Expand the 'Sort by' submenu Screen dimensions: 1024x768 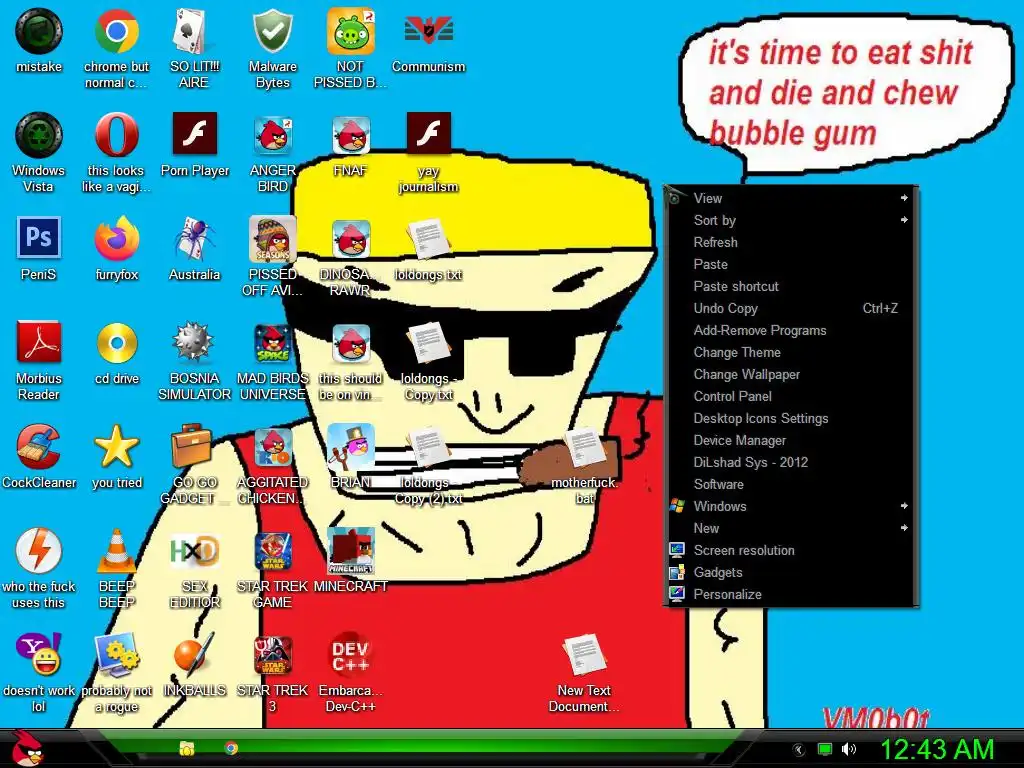pyautogui.click(x=791, y=220)
